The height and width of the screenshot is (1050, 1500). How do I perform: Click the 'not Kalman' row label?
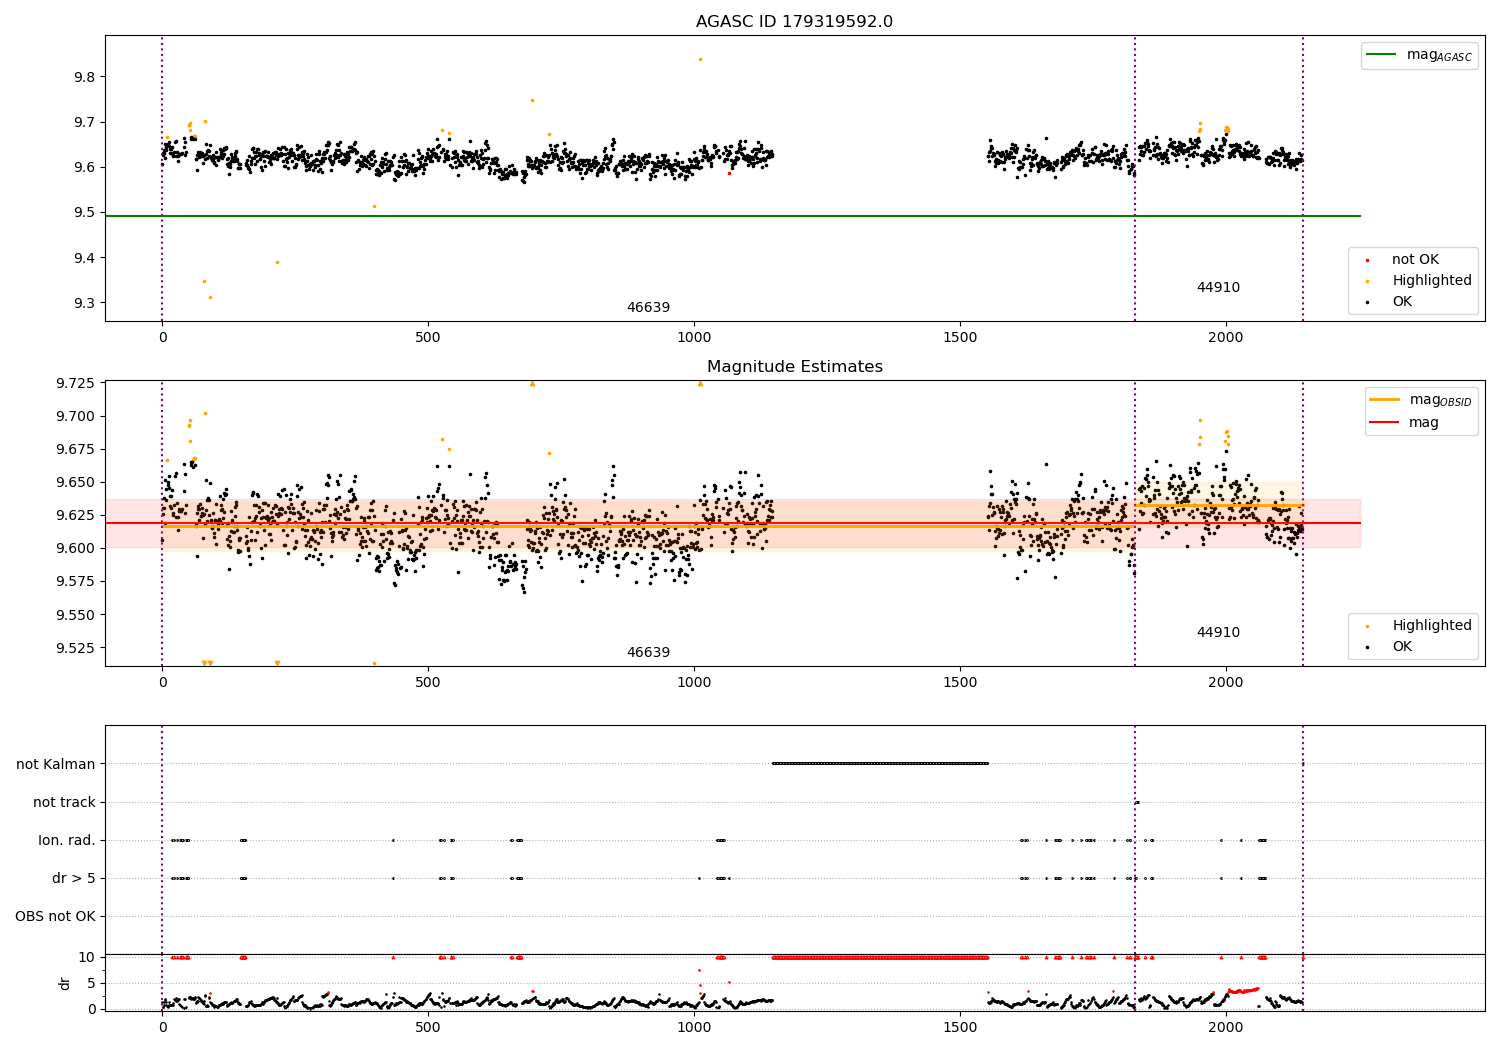pos(56,764)
